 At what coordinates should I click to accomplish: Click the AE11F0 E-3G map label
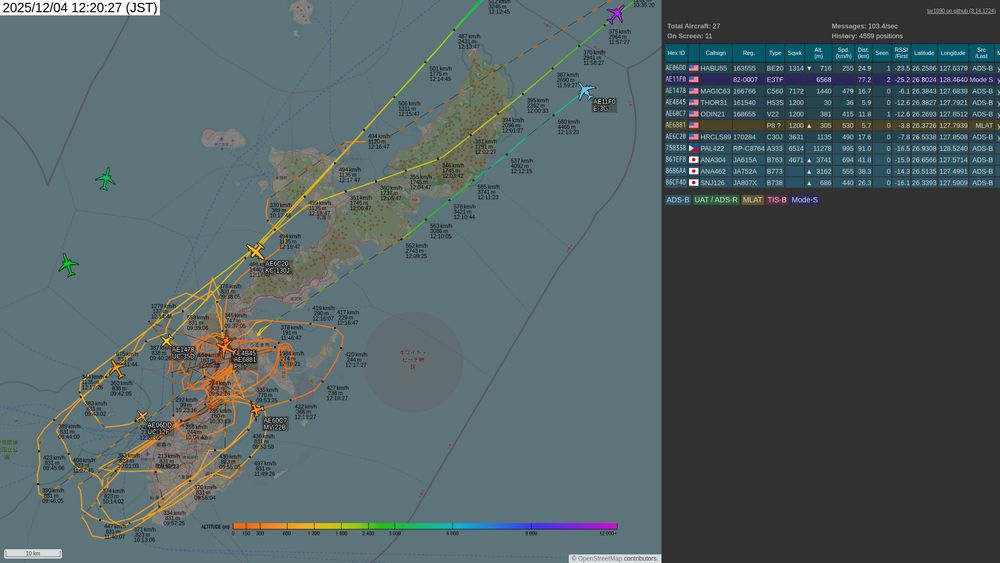tap(604, 105)
